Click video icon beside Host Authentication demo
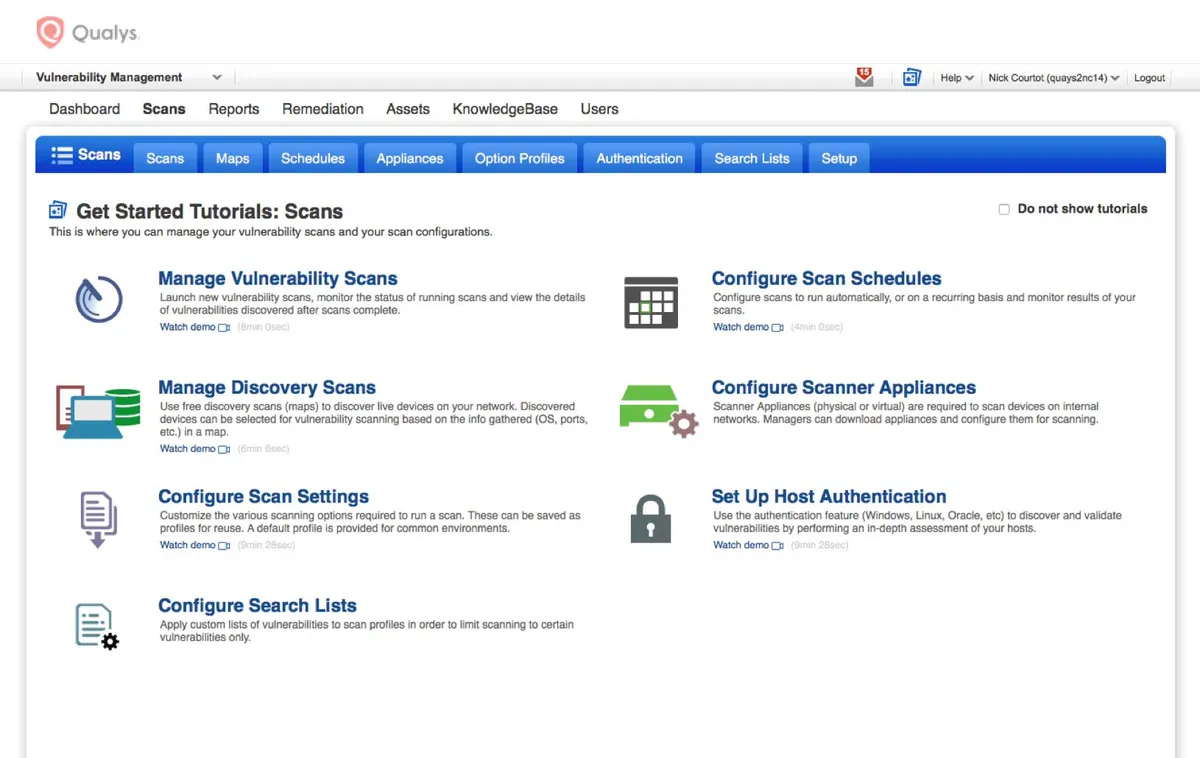This screenshot has width=1200, height=758. (777, 546)
